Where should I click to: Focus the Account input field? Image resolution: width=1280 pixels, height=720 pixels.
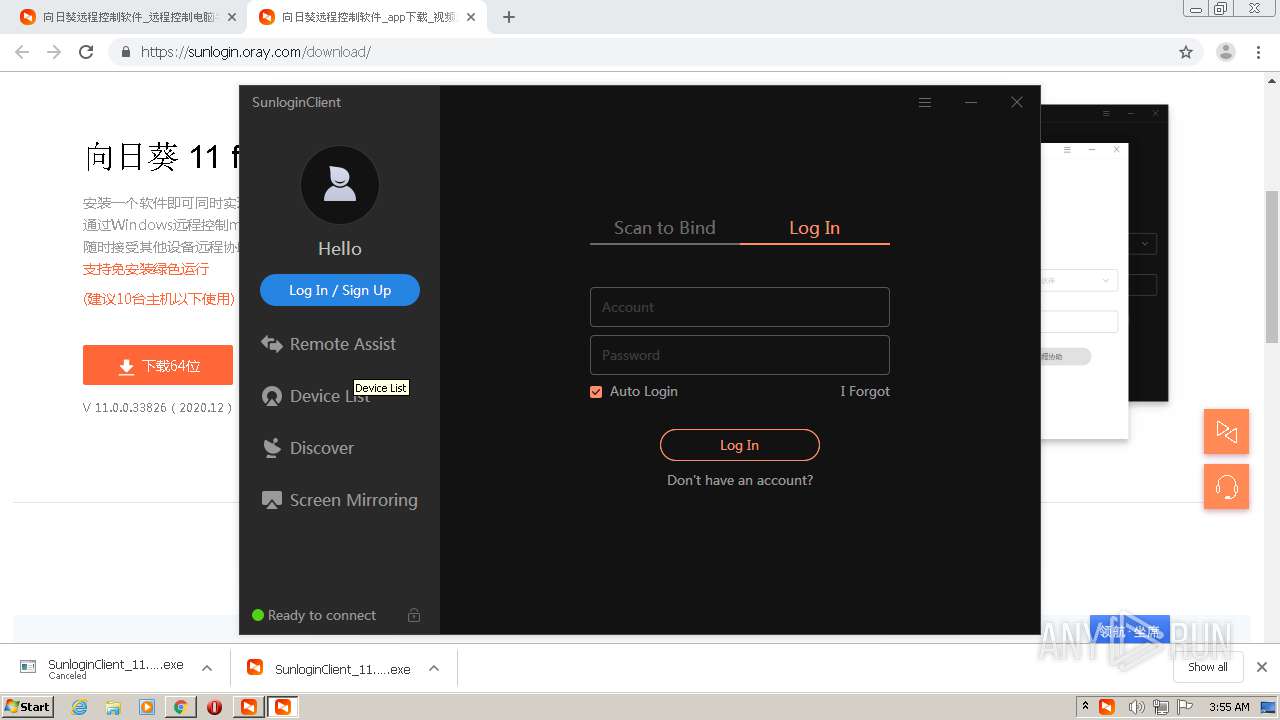(740, 307)
